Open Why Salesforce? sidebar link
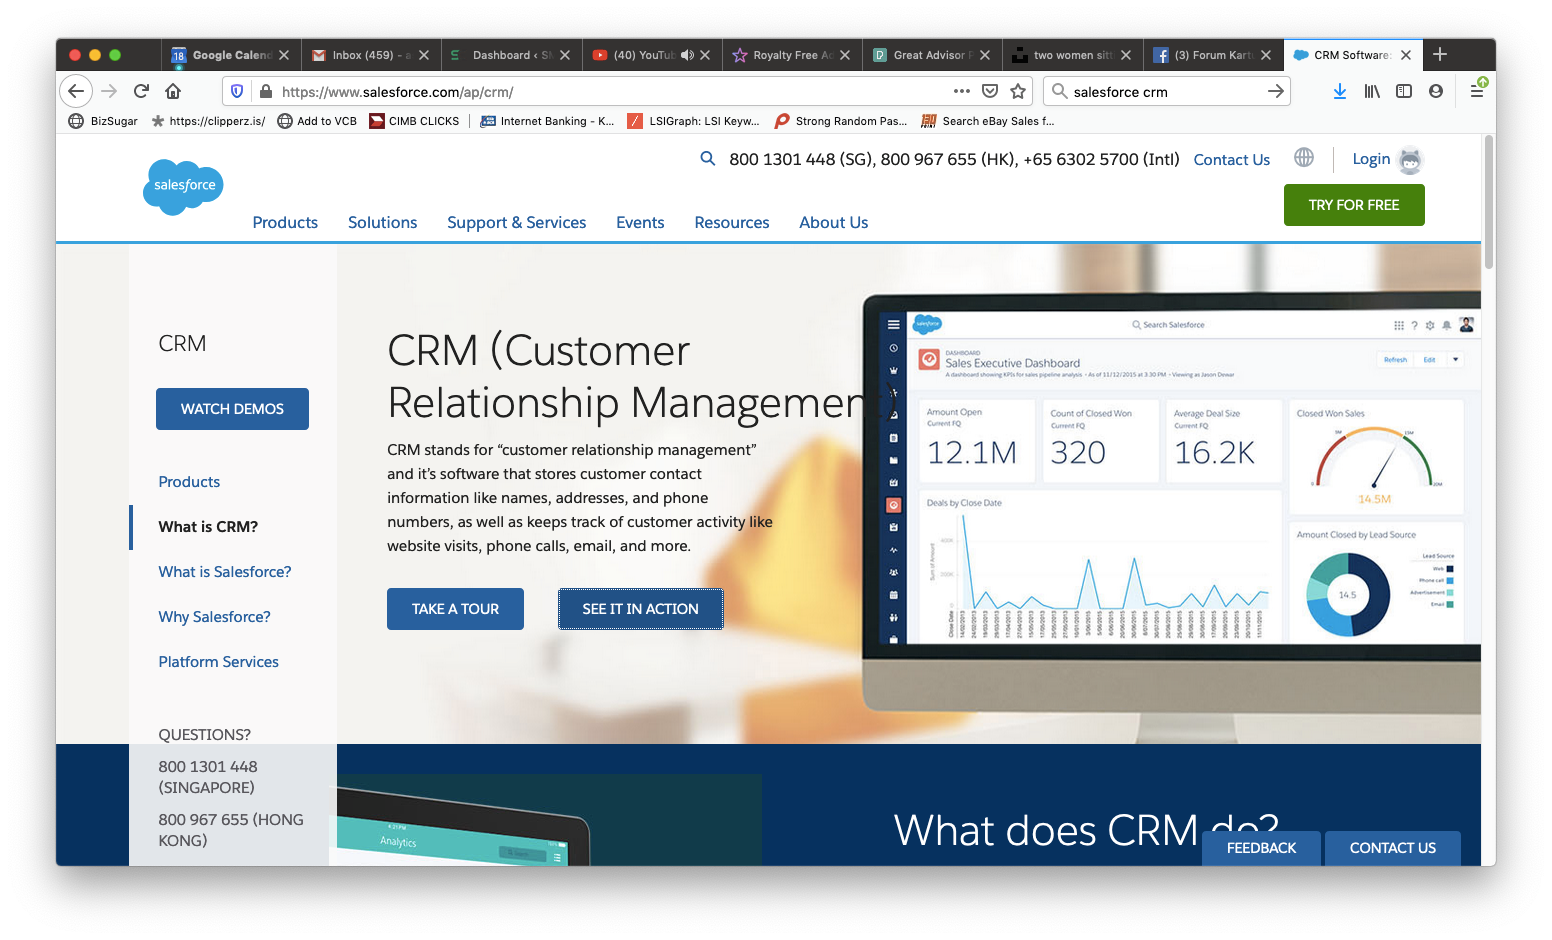This screenshot has height=940, width=1552. coord(214,616)
